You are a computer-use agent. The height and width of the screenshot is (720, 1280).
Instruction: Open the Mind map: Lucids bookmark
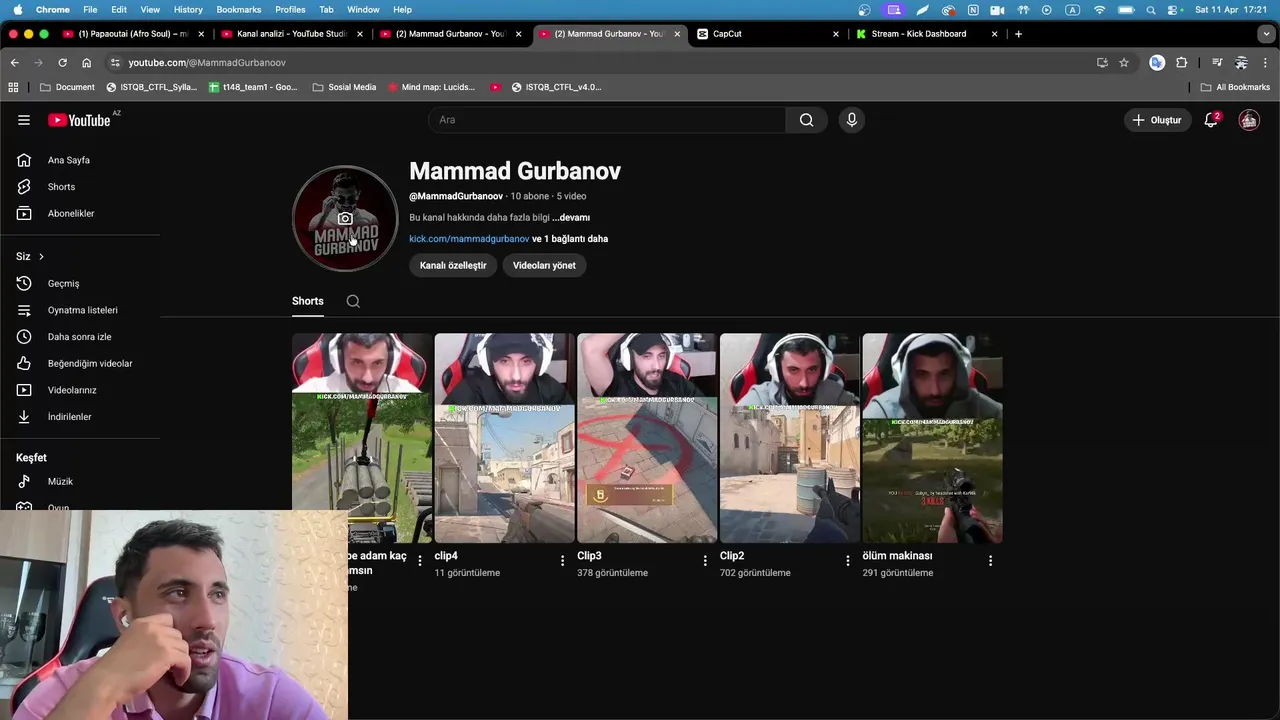[431, 87]
